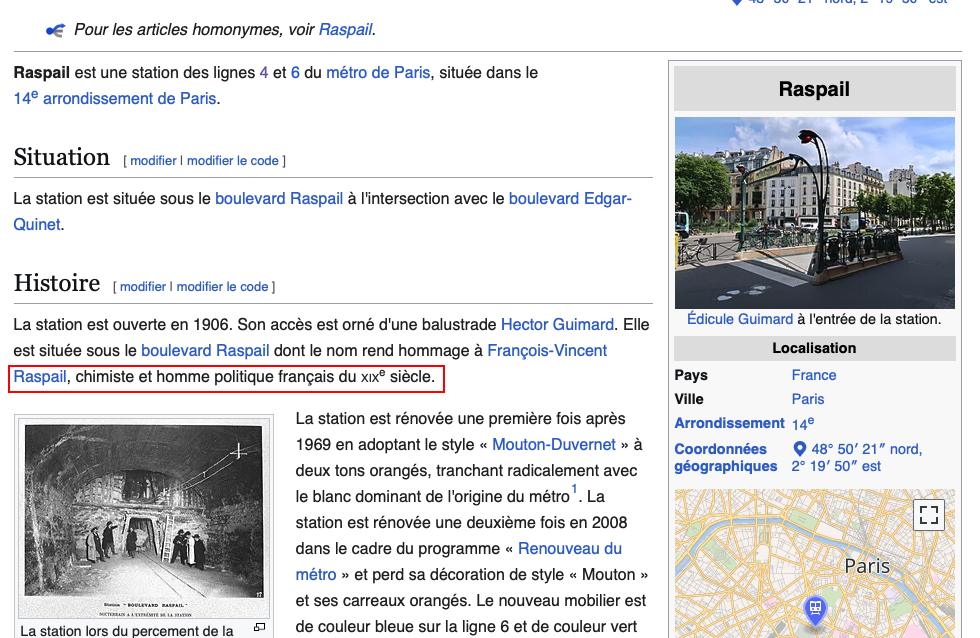The width and height of the screenshot is (980, 638).
Task: Open the France link in infobox
Action: point(814,375)
